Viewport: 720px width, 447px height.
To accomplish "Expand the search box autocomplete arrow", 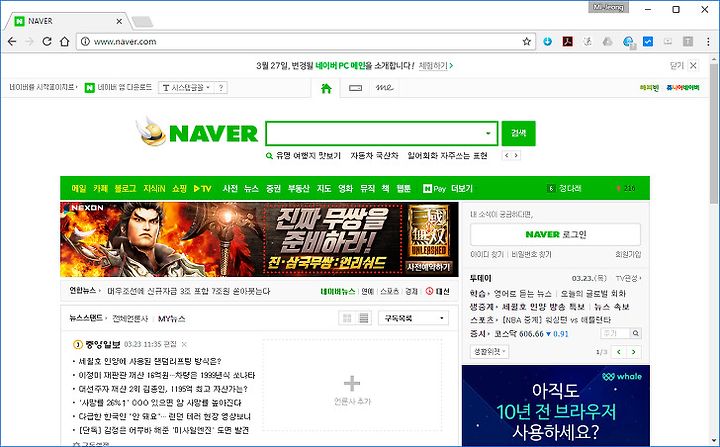I will [x=488, y=134].
